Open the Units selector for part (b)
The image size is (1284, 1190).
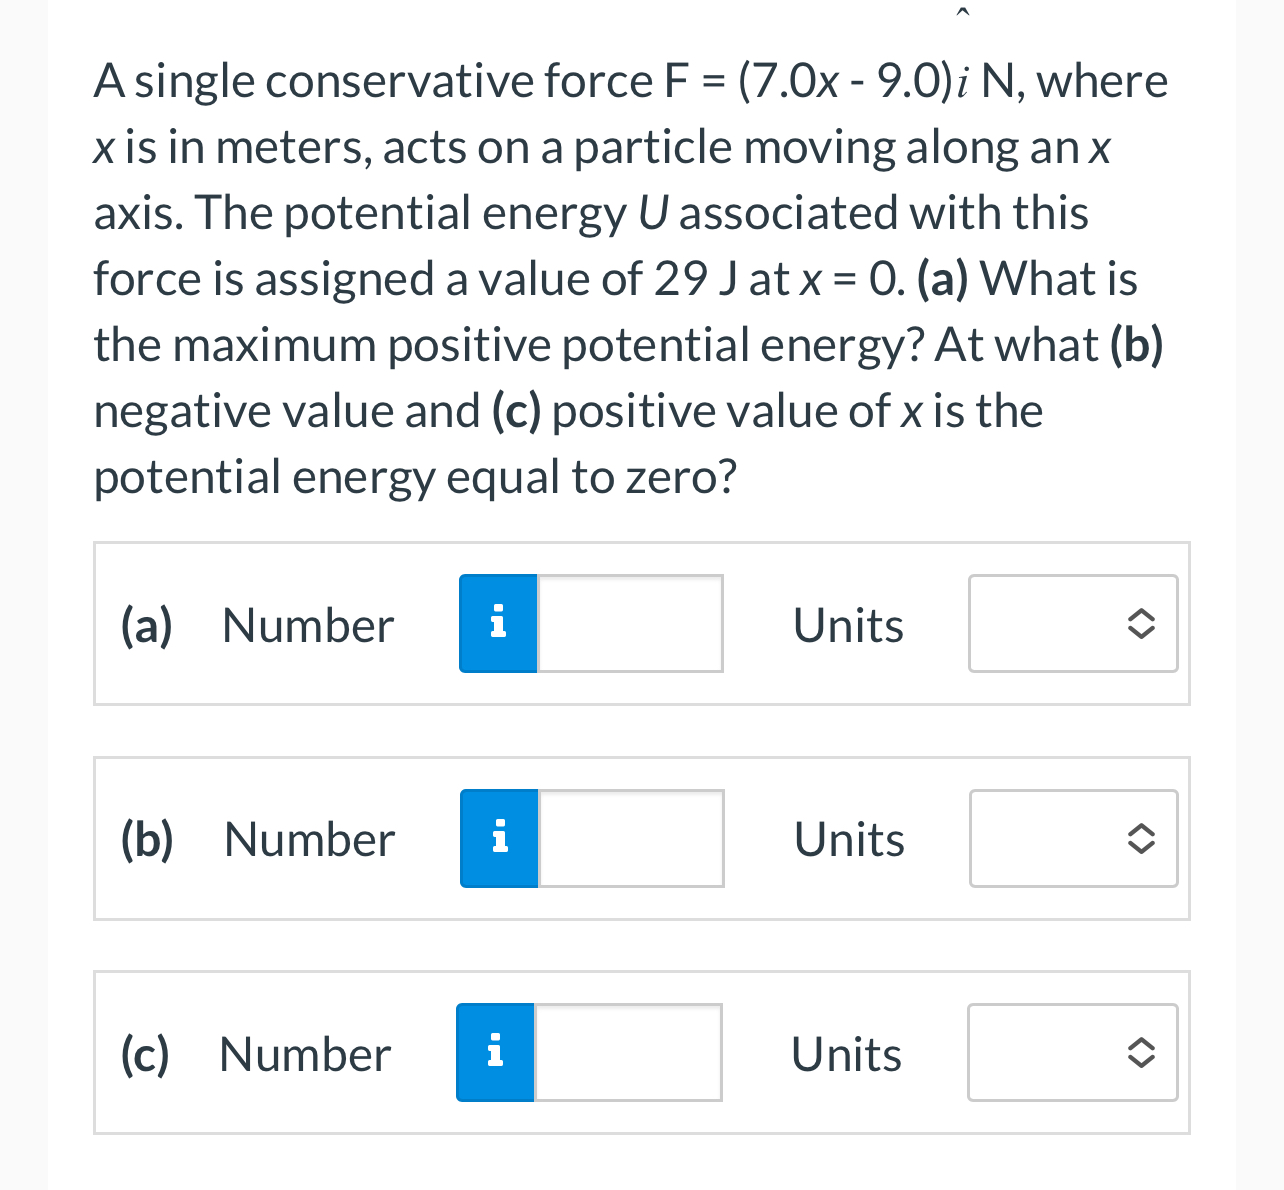point(1072,838)
